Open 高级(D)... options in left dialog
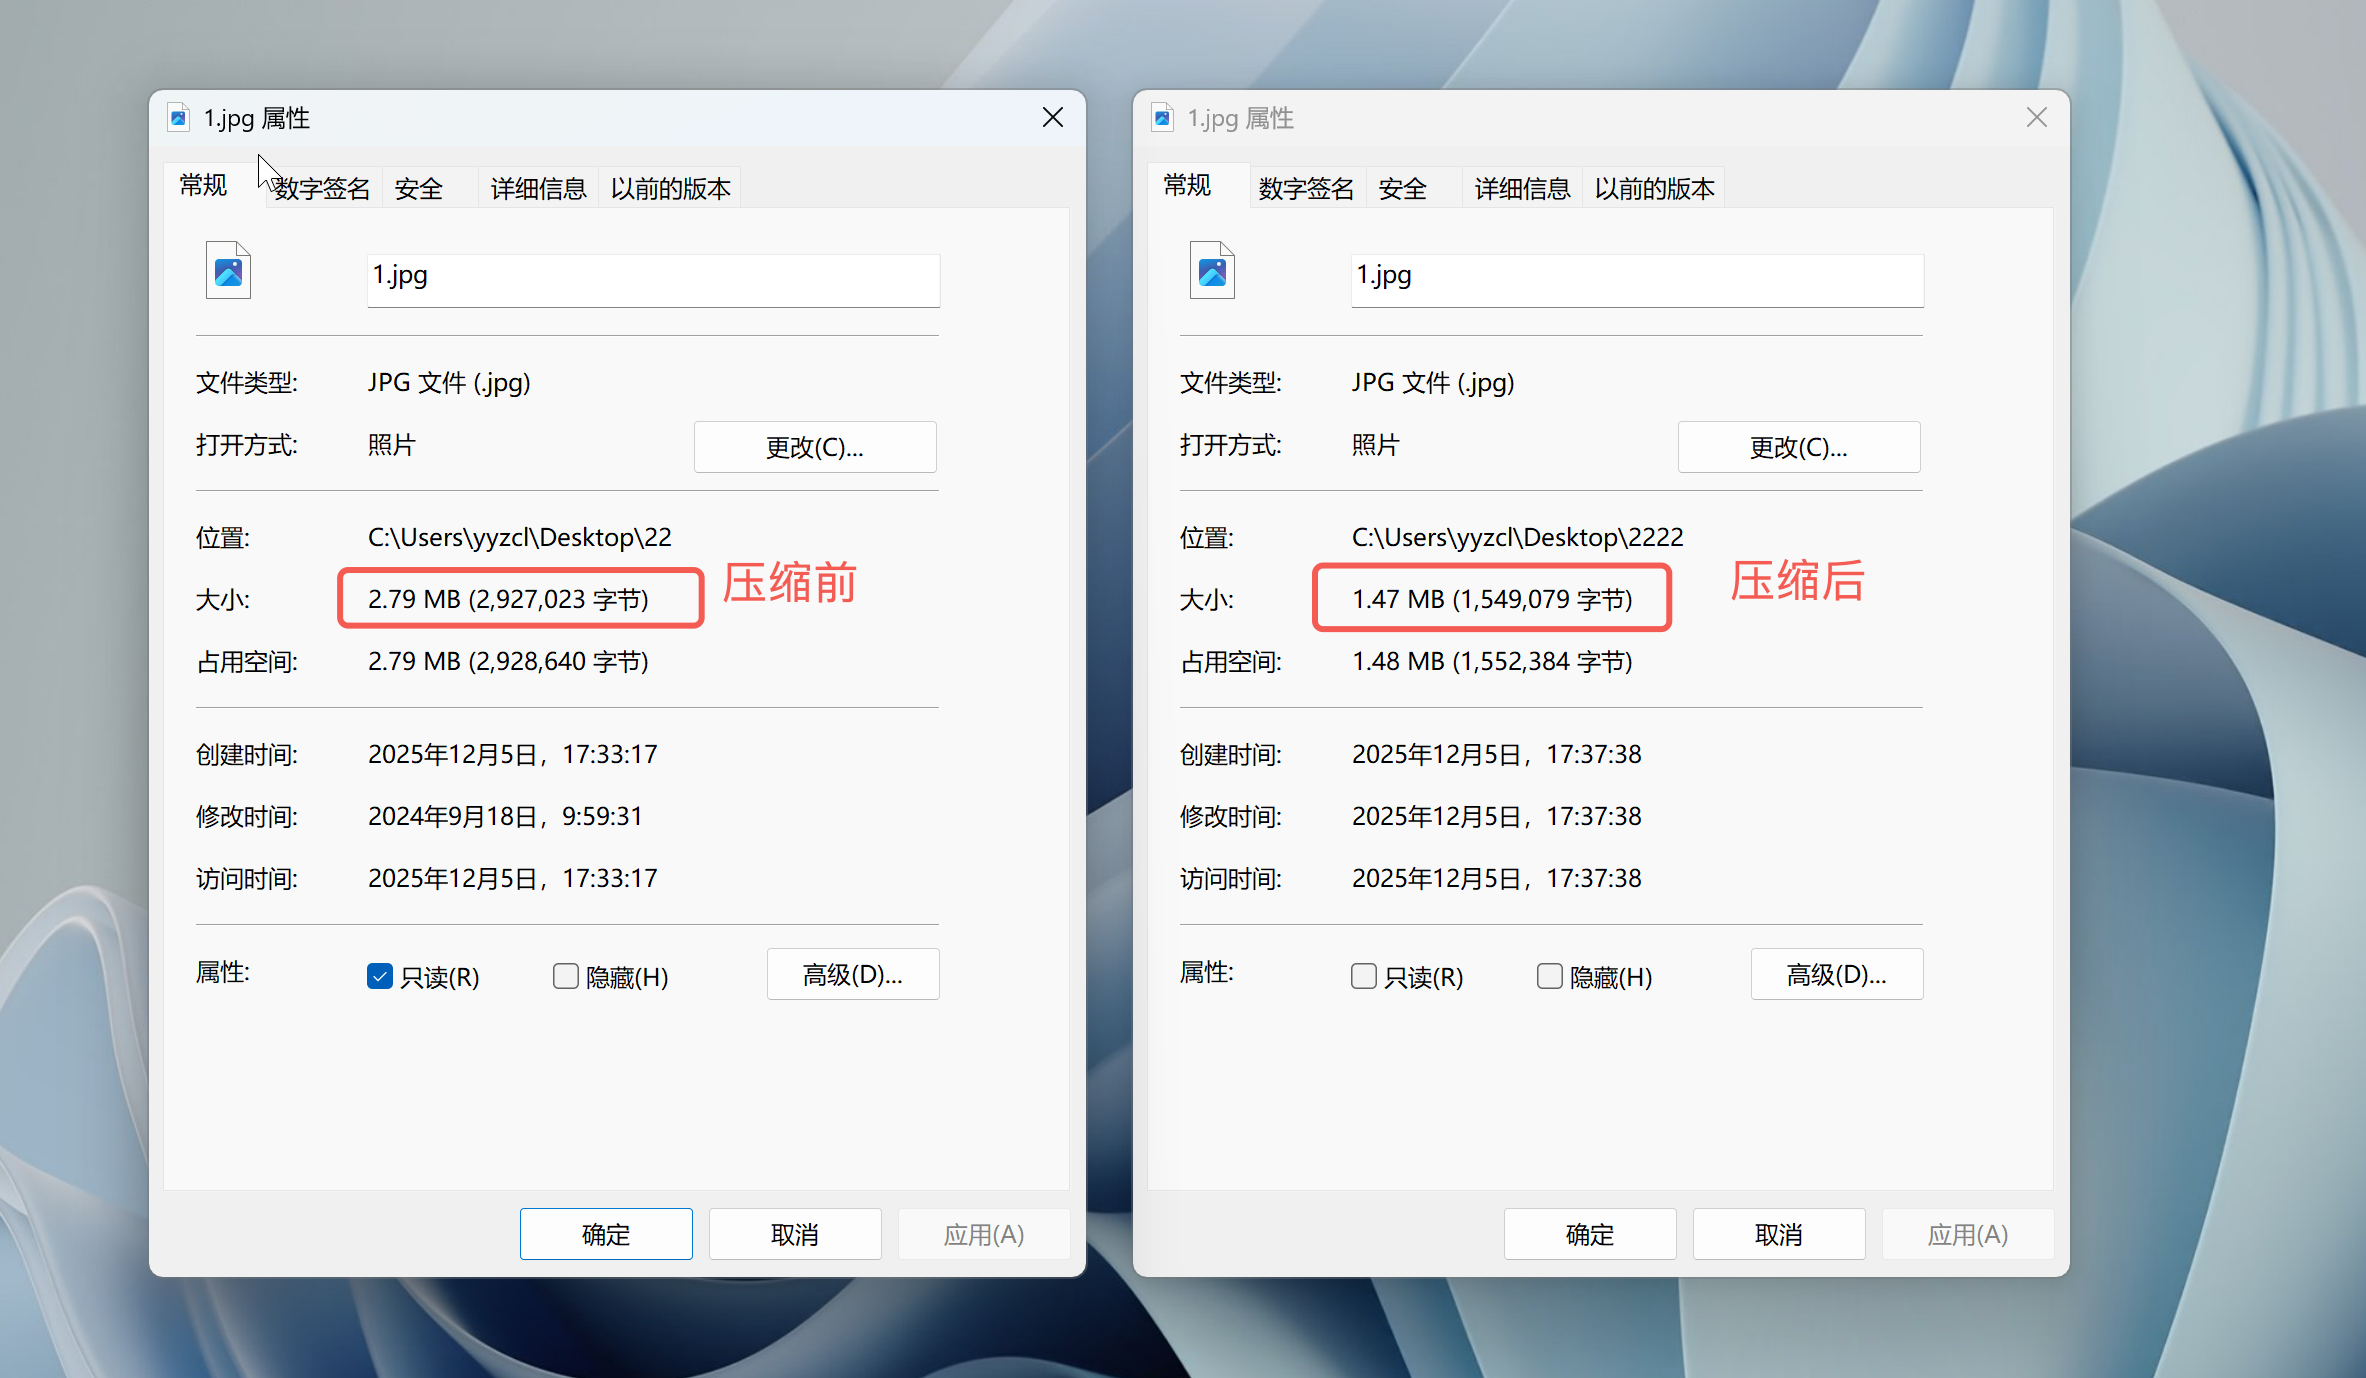Viewport: 2366px width, 1378px height. click(x=852, y=974)
